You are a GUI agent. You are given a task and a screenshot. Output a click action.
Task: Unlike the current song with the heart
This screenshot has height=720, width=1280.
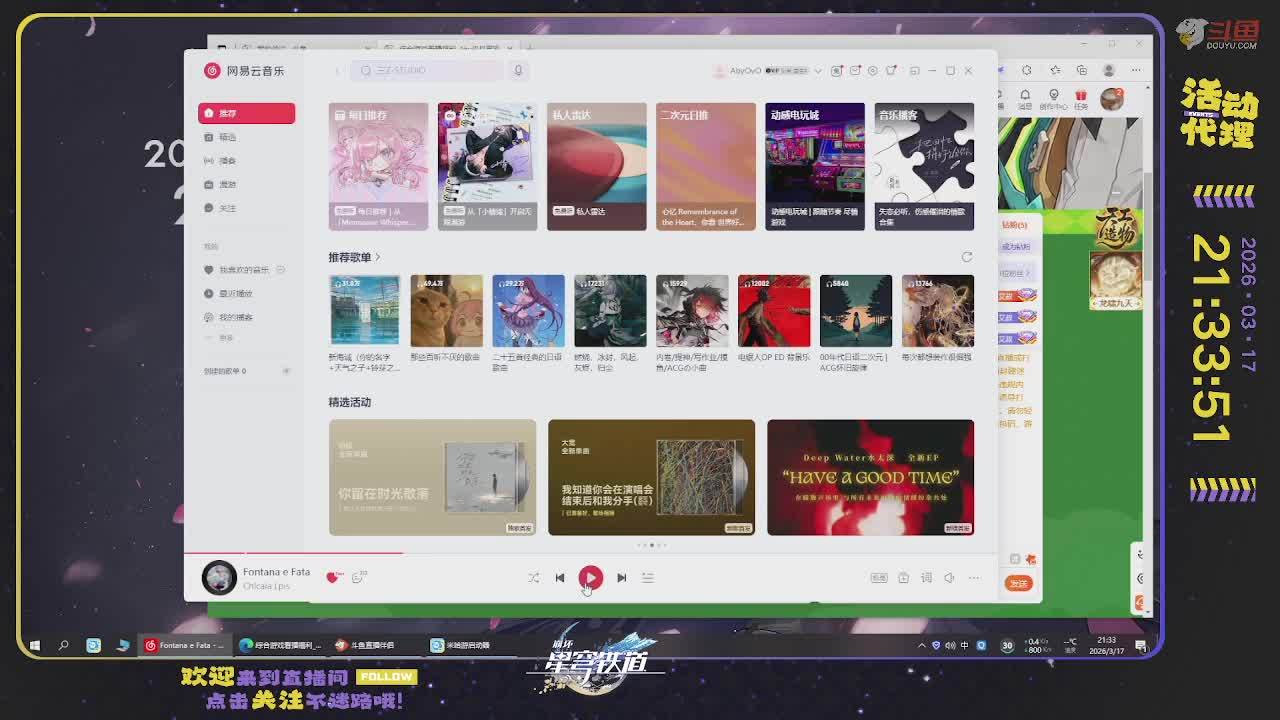click(x=333, y=577)
